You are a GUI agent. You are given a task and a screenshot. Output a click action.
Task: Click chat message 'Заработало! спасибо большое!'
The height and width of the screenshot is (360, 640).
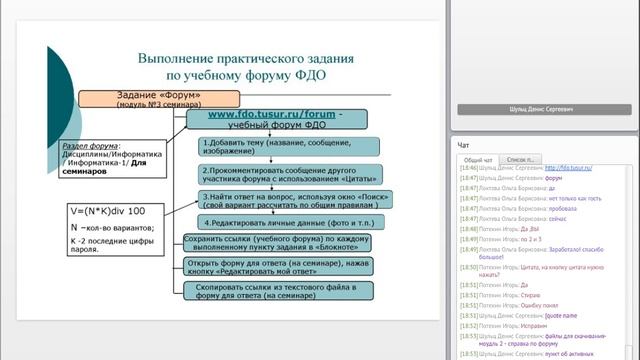coord(541,253)
